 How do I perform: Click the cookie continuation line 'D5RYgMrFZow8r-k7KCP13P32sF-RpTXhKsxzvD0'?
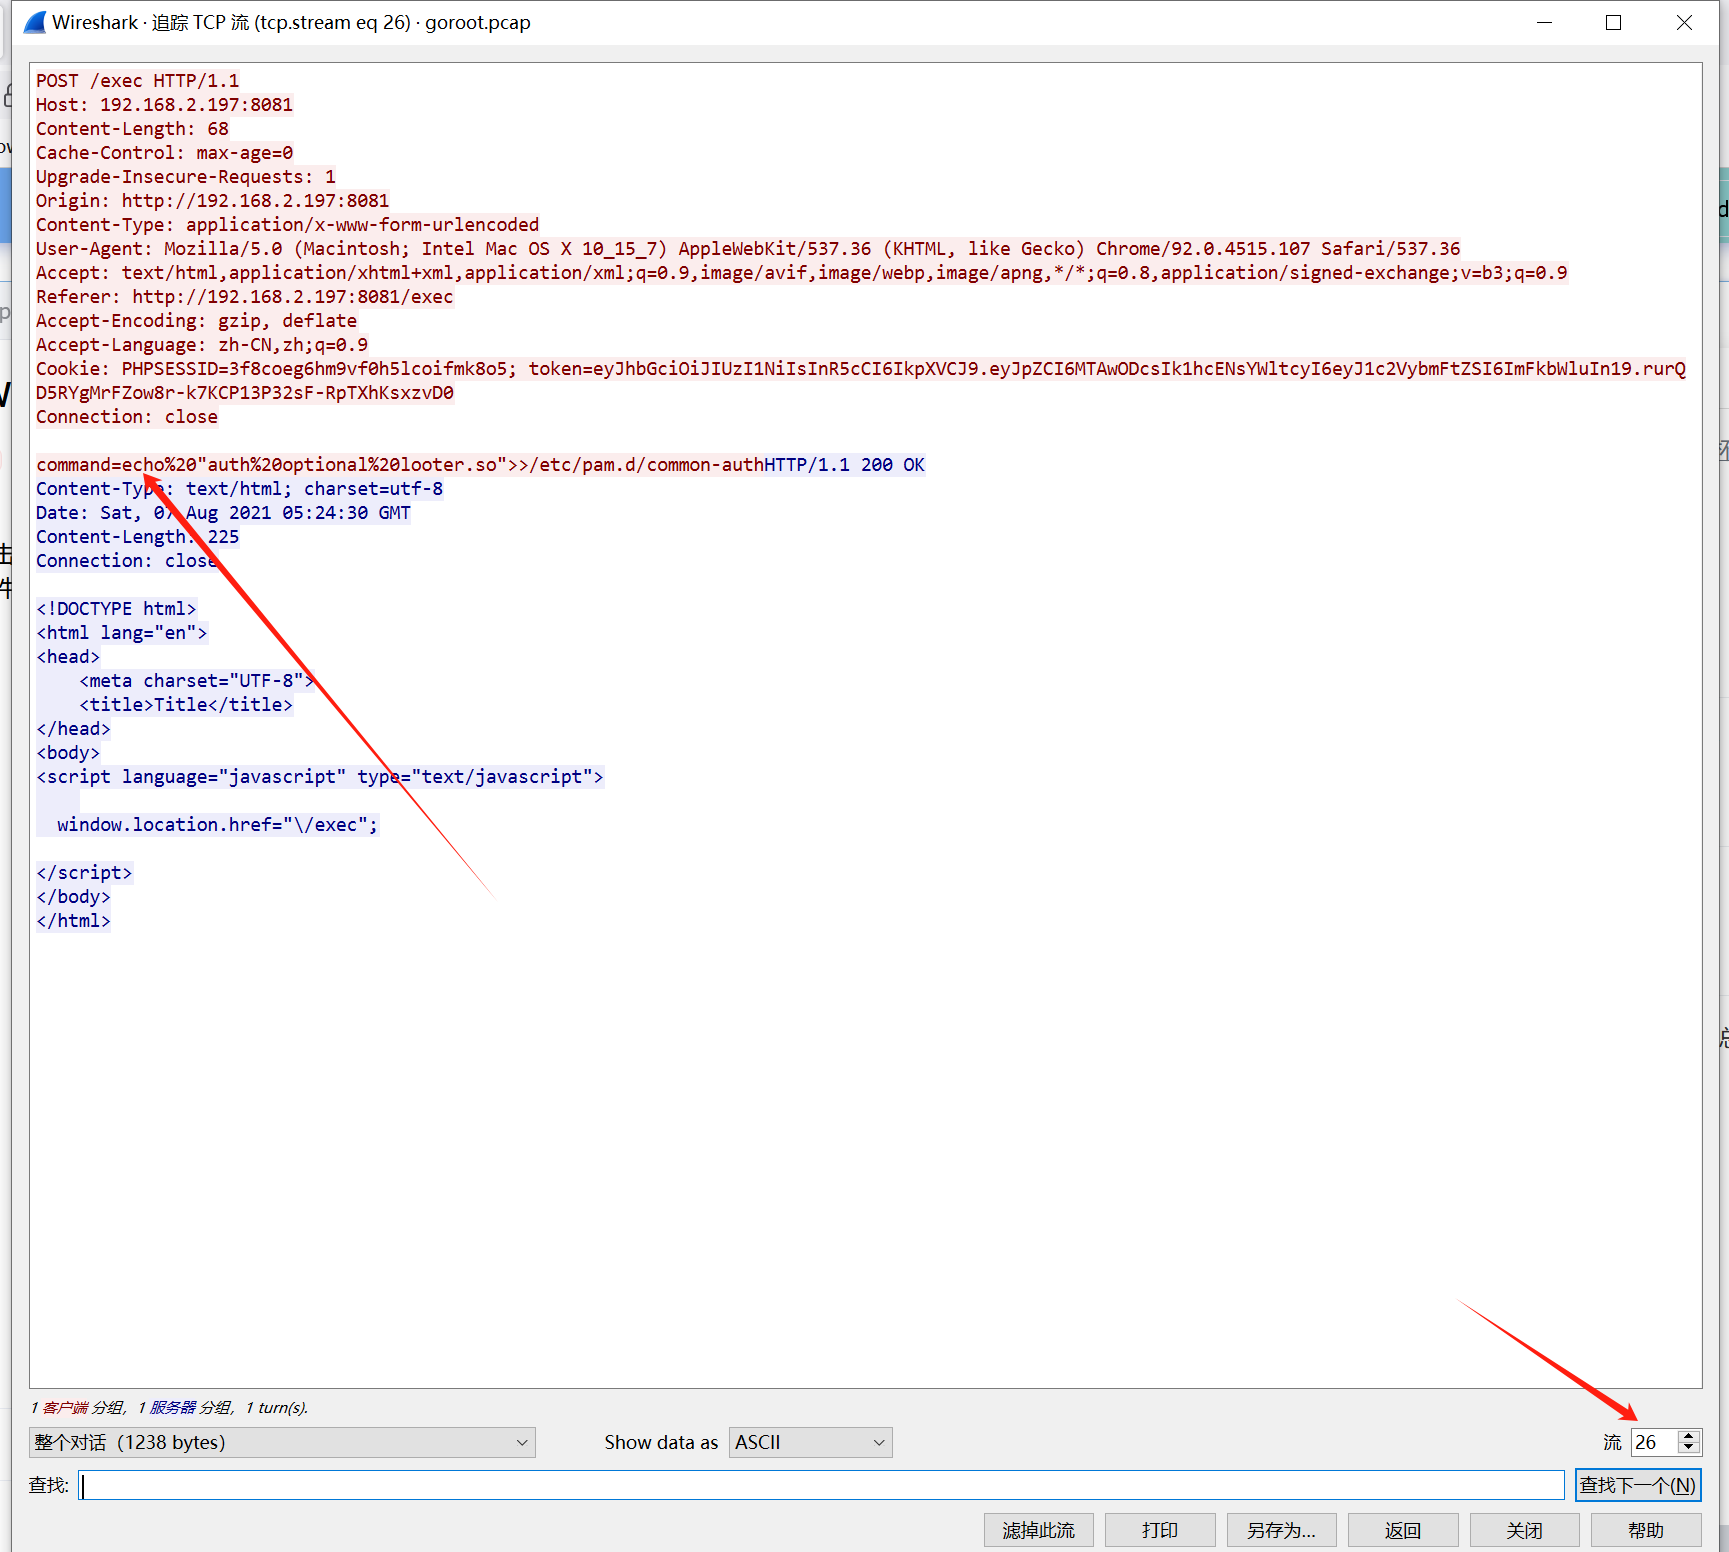pos(245,393)
